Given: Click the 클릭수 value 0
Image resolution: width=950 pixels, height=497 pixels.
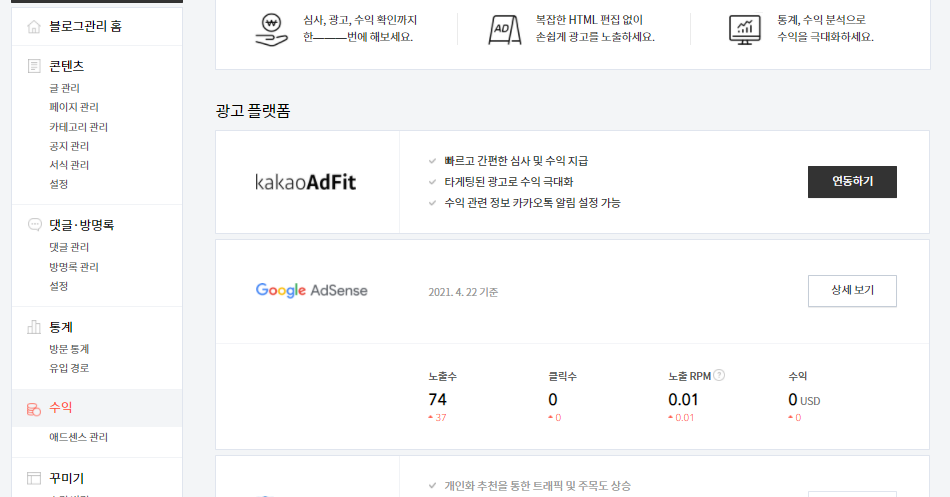Looking at the screenshot, I should pos(553,400).
